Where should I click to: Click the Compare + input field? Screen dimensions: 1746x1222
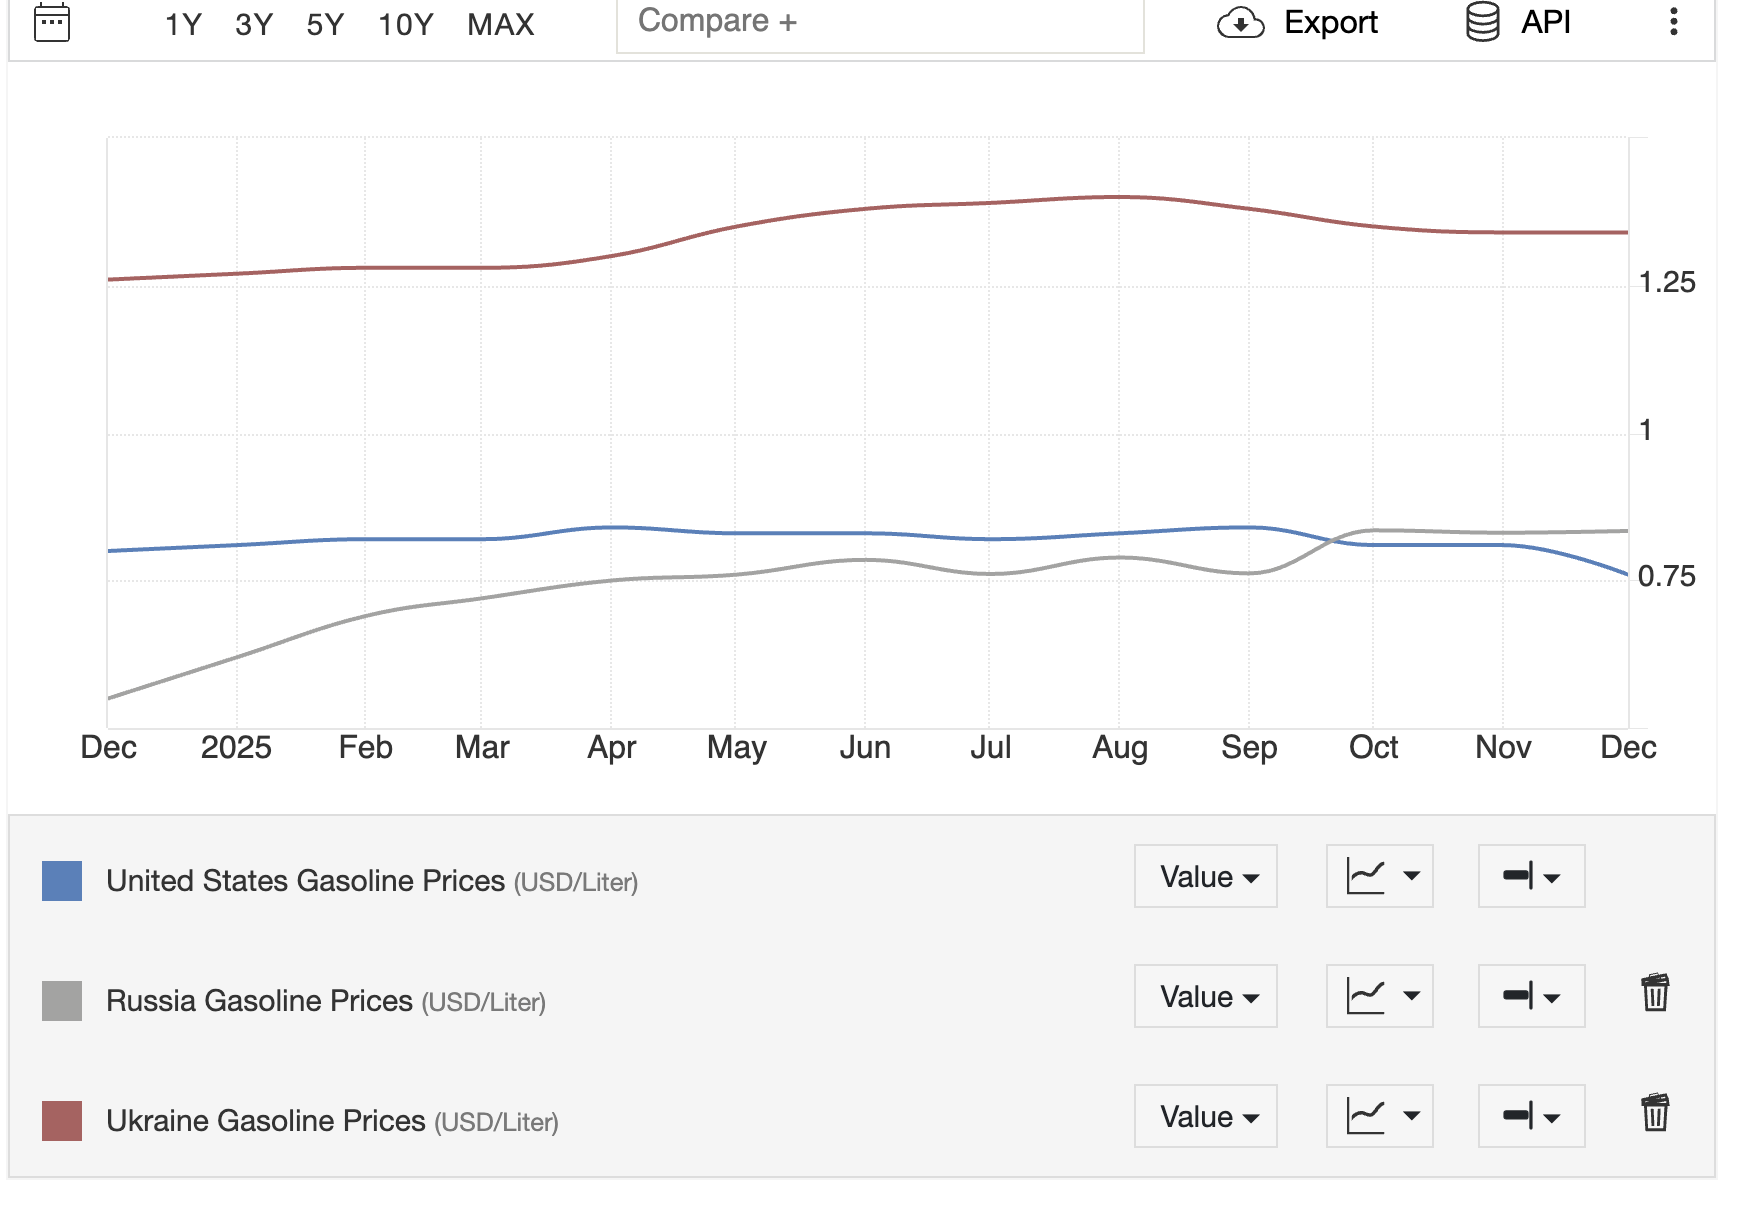coord(880,23)
